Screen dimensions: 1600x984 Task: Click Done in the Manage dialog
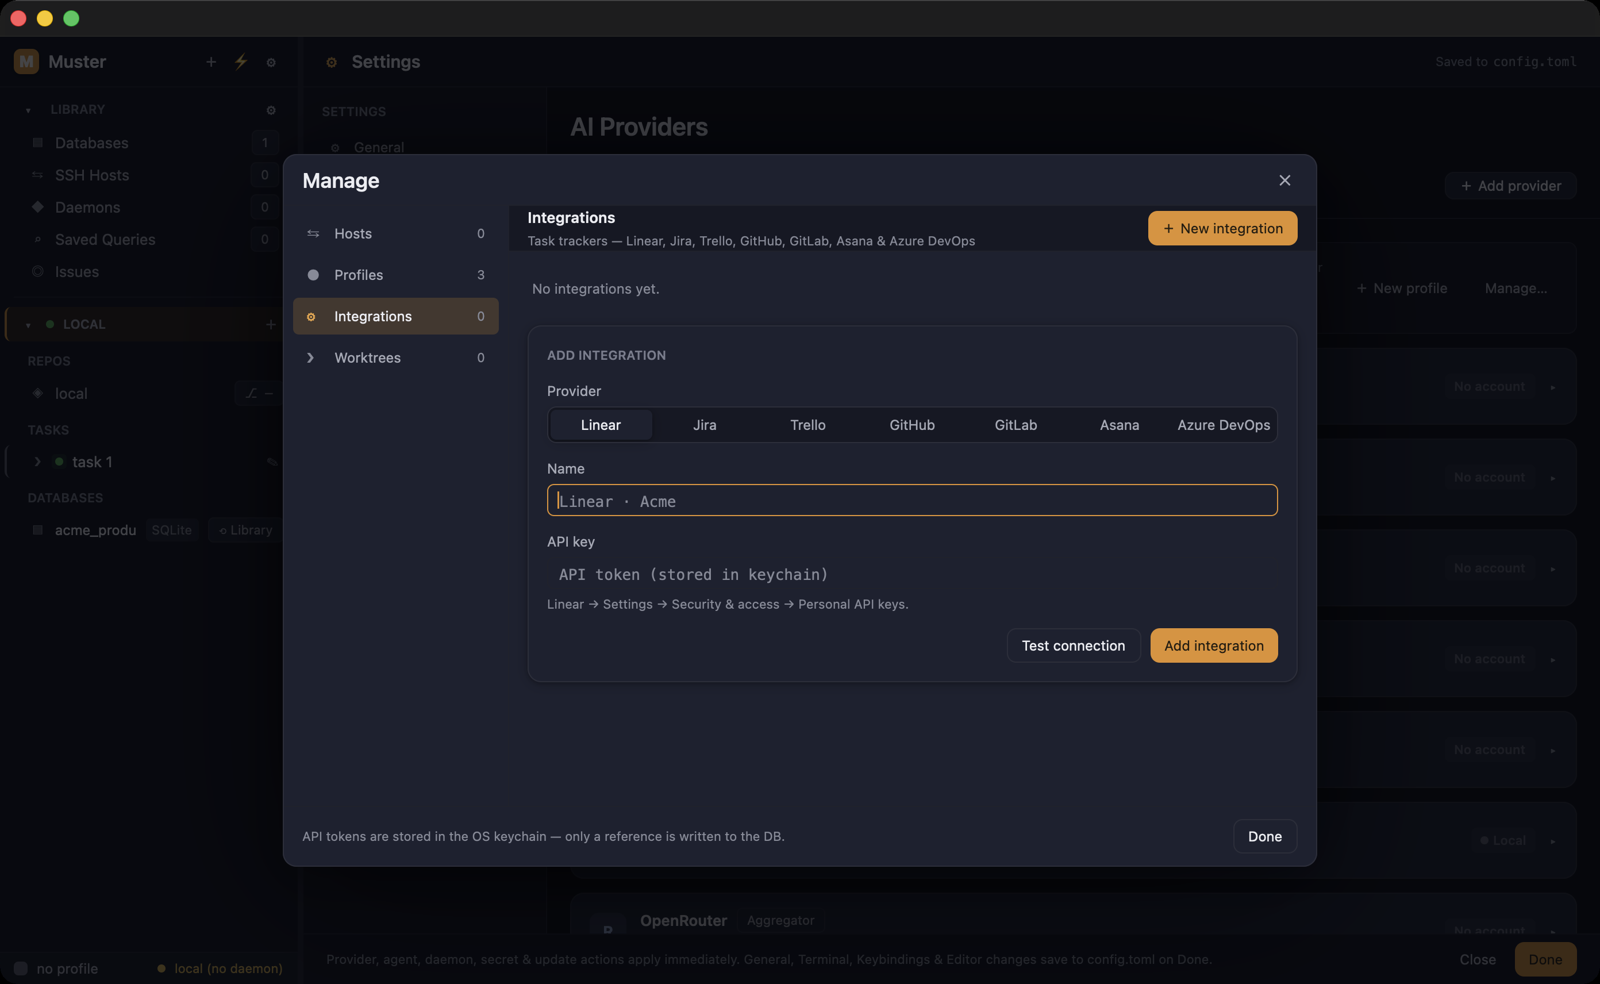pos(1264,836)
